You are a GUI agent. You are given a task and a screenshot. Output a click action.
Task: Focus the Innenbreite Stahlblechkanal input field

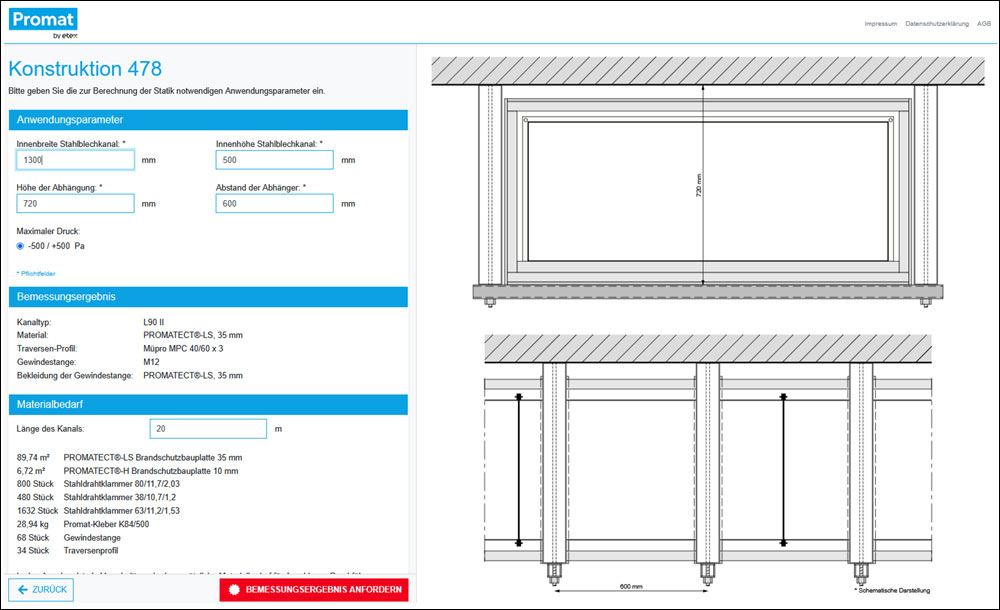pyautogui.click(x=75, y=160)
